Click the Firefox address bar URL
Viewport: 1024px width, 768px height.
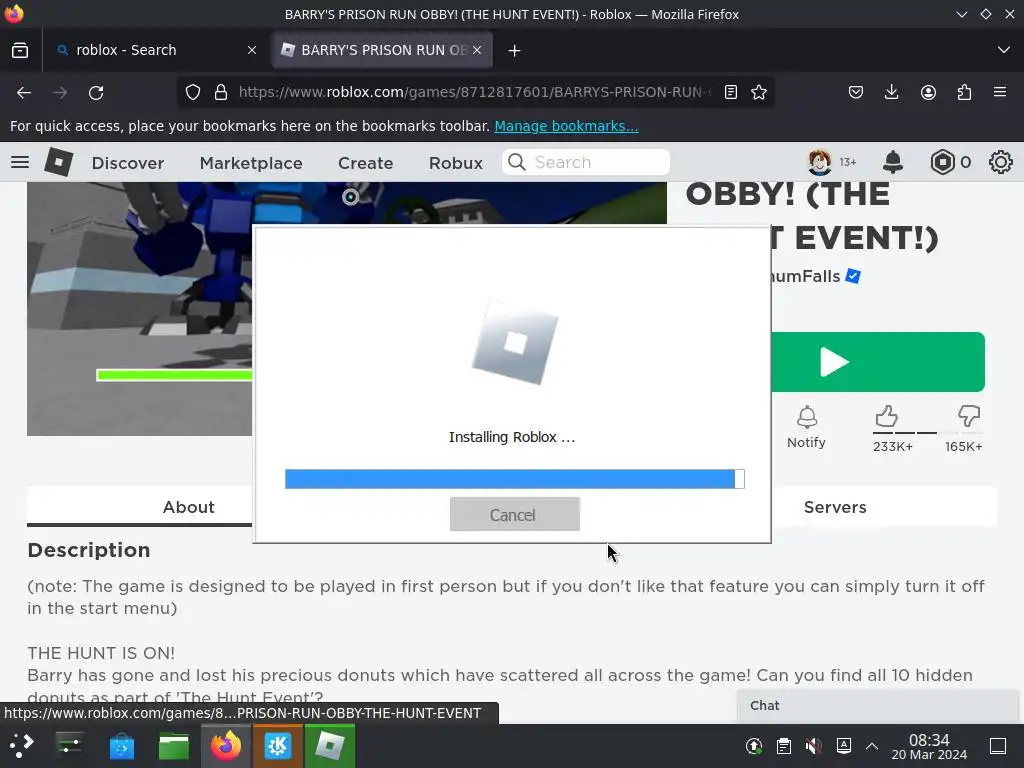475,92
